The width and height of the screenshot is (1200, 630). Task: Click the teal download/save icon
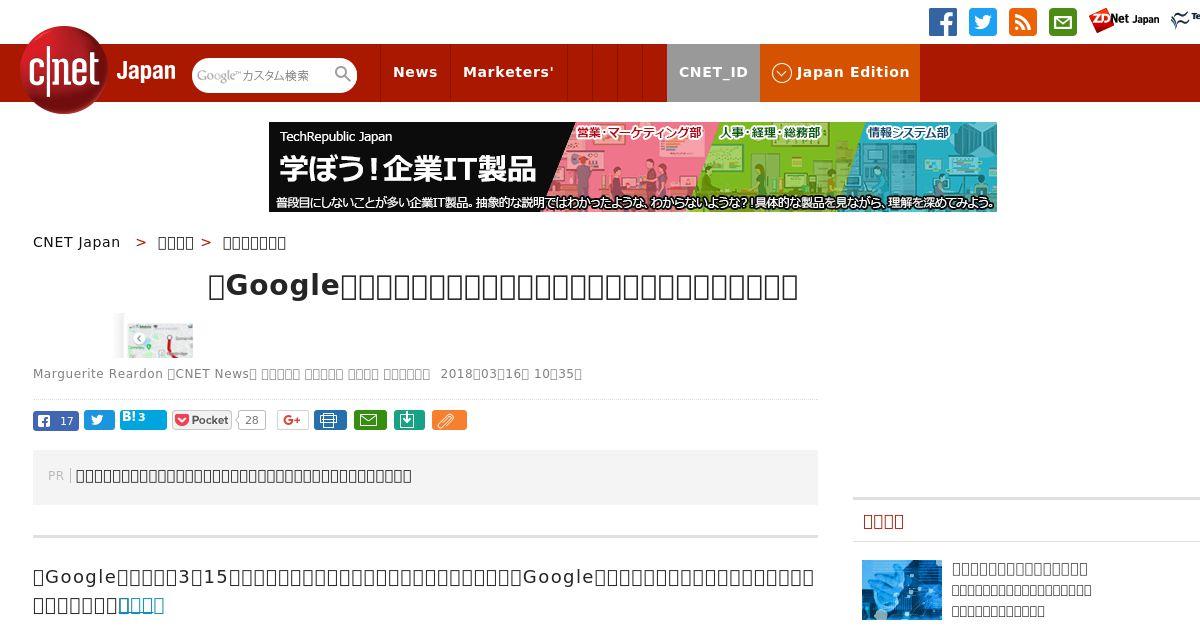click(408, 420)
